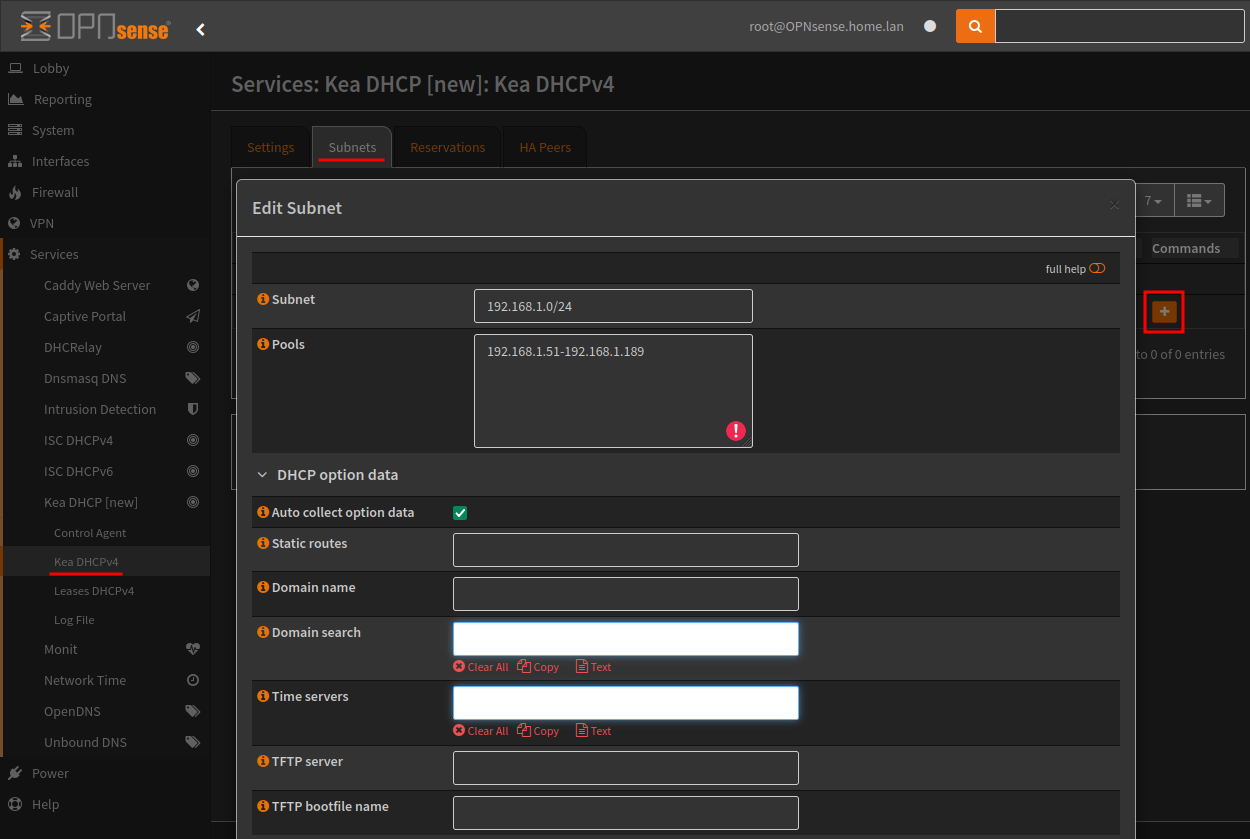Click the Pools error warning icon
This screenshot has width=1250, height=839.
(x=736, y=431)
